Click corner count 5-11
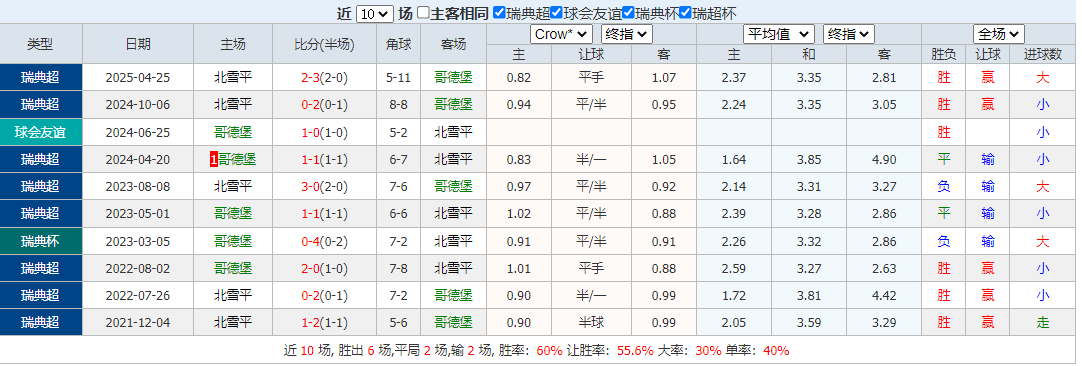 coord(398,78)
